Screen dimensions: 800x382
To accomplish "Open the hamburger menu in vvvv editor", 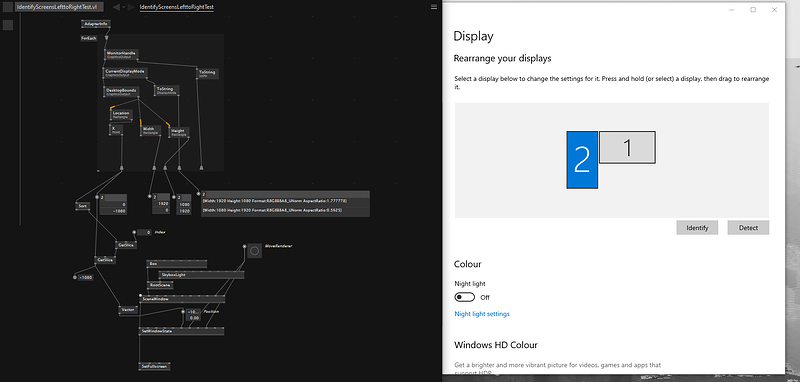I will click(x=434, y=7).
